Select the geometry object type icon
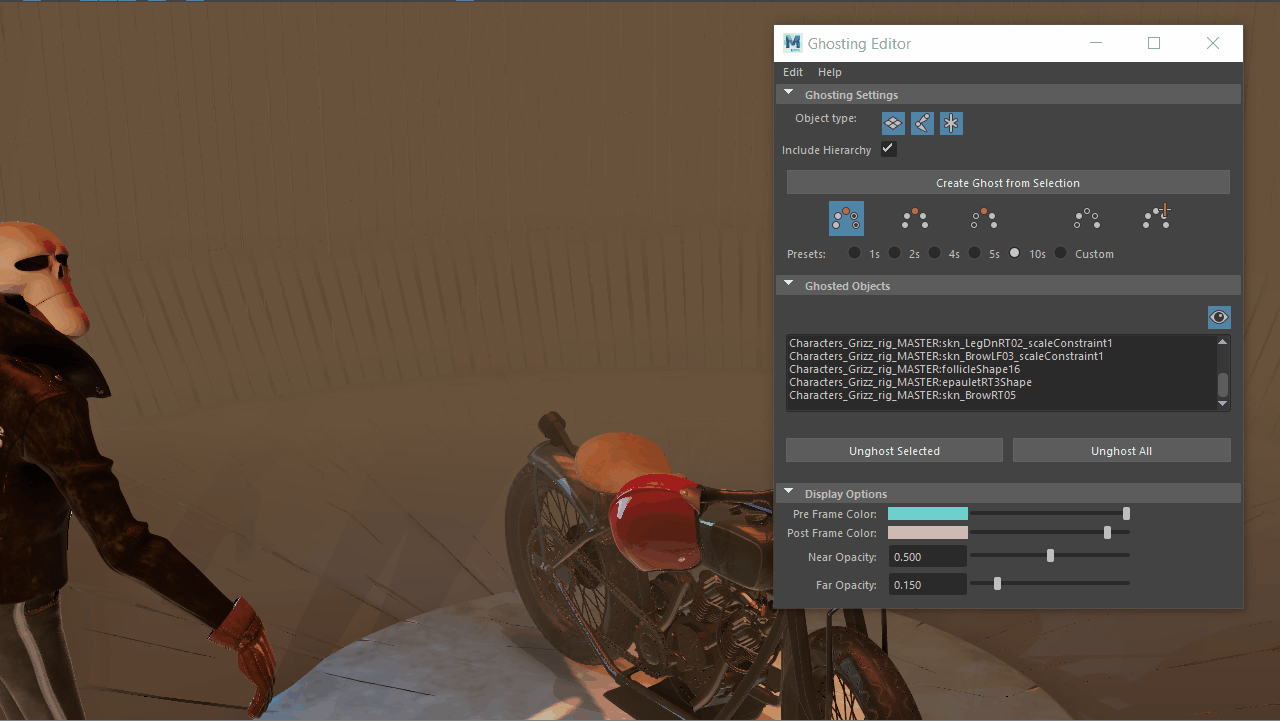The image size is (1280, 721). pyautogui.click(x=893, y=123)
